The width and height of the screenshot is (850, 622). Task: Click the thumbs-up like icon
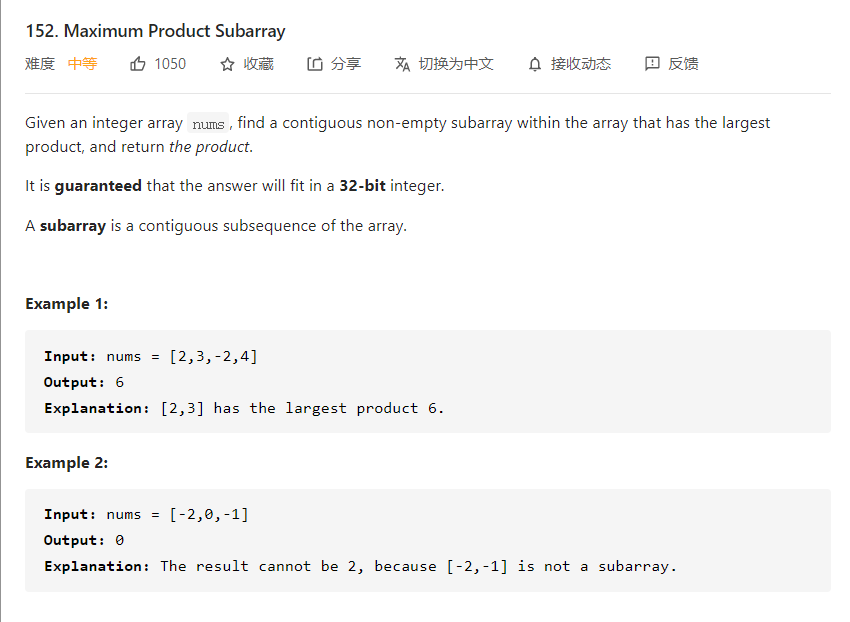[x=138, y=64]
